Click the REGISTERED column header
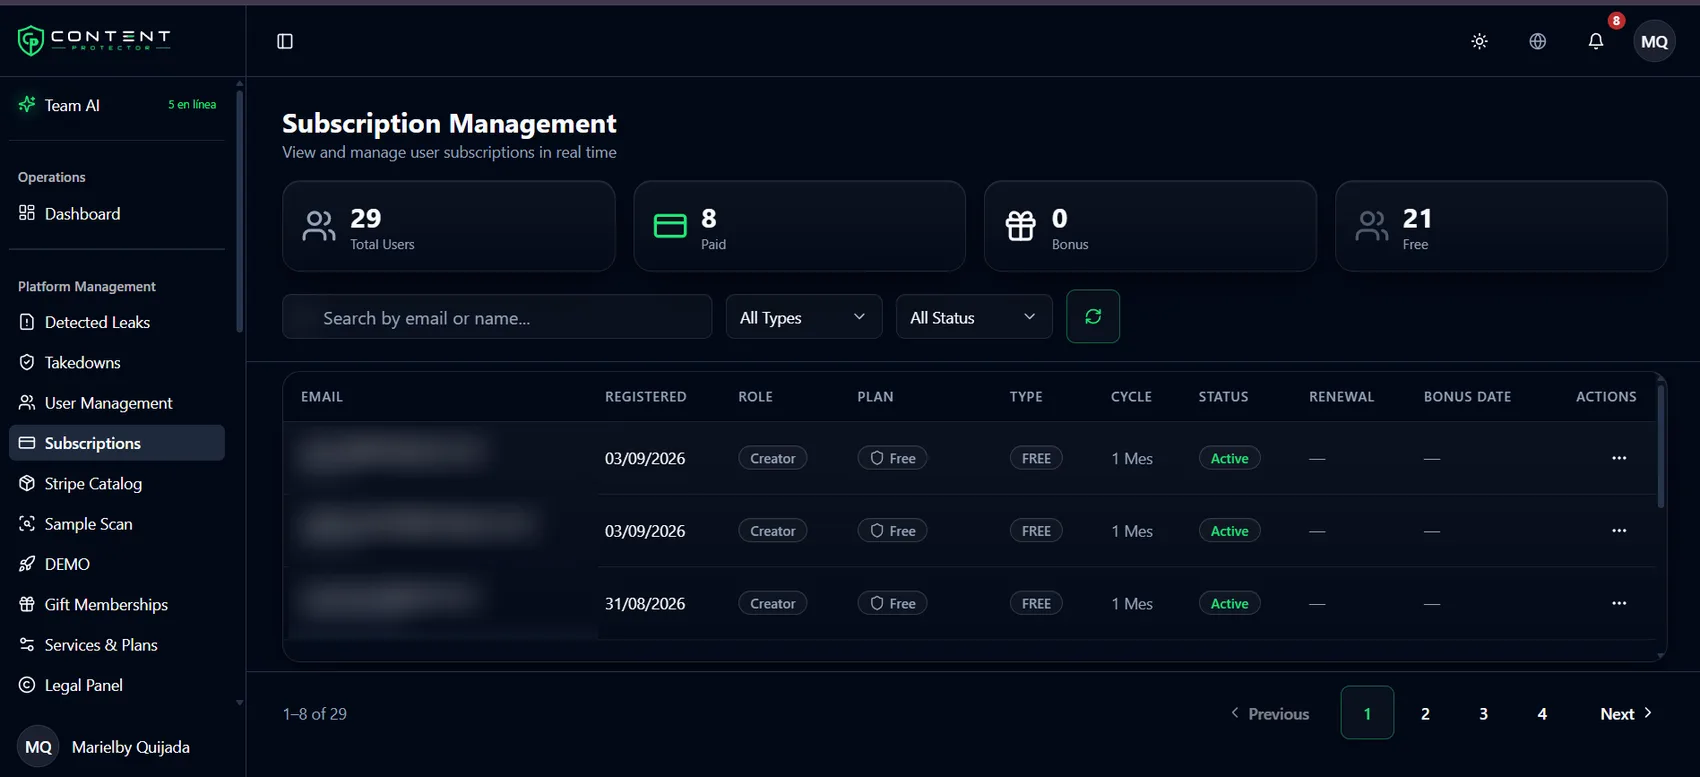 click(x=645, y=397)
